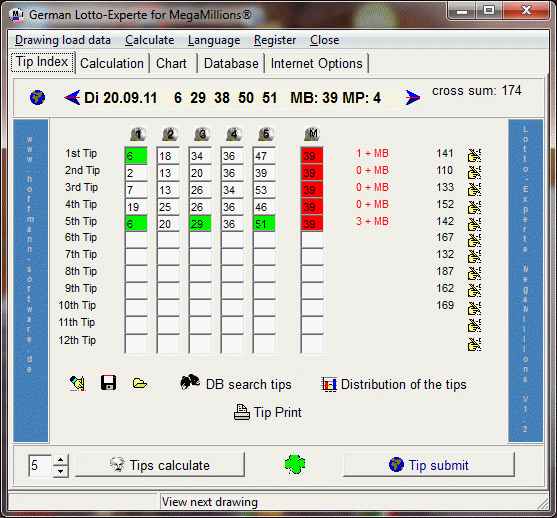The width and height of the screenshot is (557, 518).
Task: Click the 'cross sum: 174' text
Action: pos(477,91)
